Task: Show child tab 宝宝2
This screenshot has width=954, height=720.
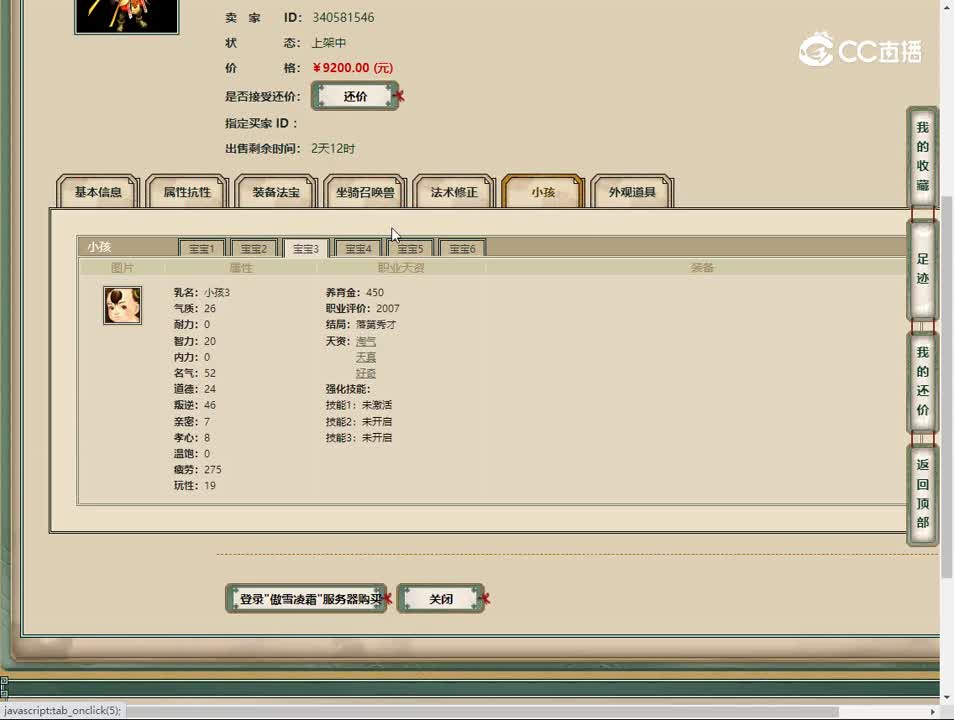Action: coord(254,248)
